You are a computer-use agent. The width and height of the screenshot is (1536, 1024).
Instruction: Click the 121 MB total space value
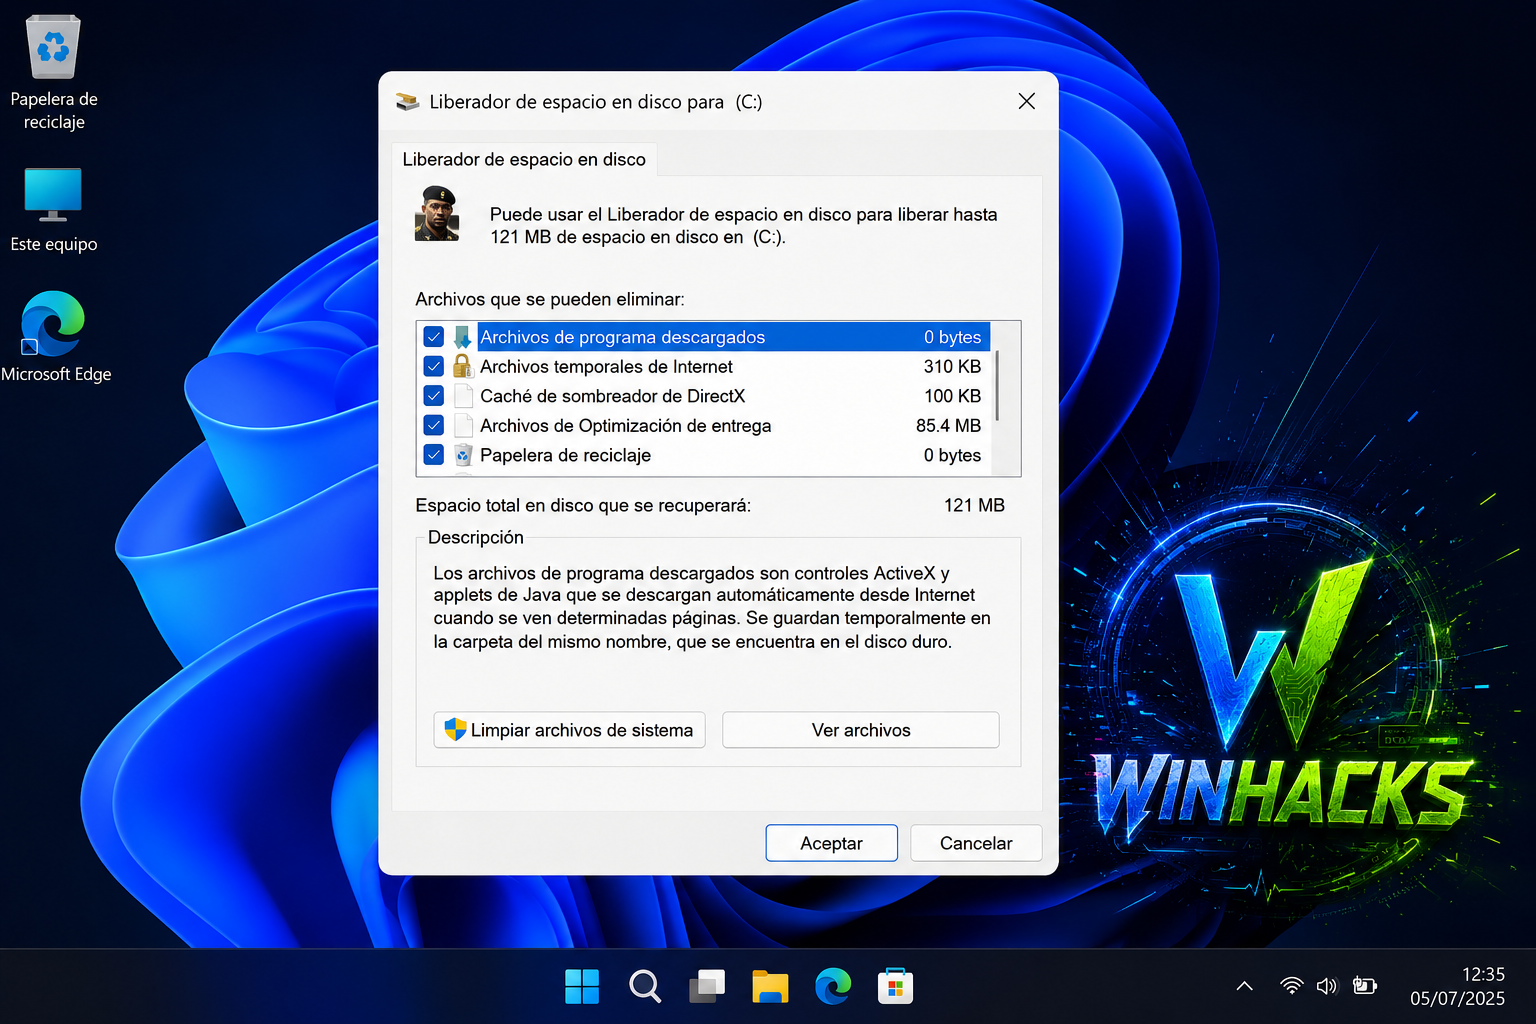coord(974,505)
